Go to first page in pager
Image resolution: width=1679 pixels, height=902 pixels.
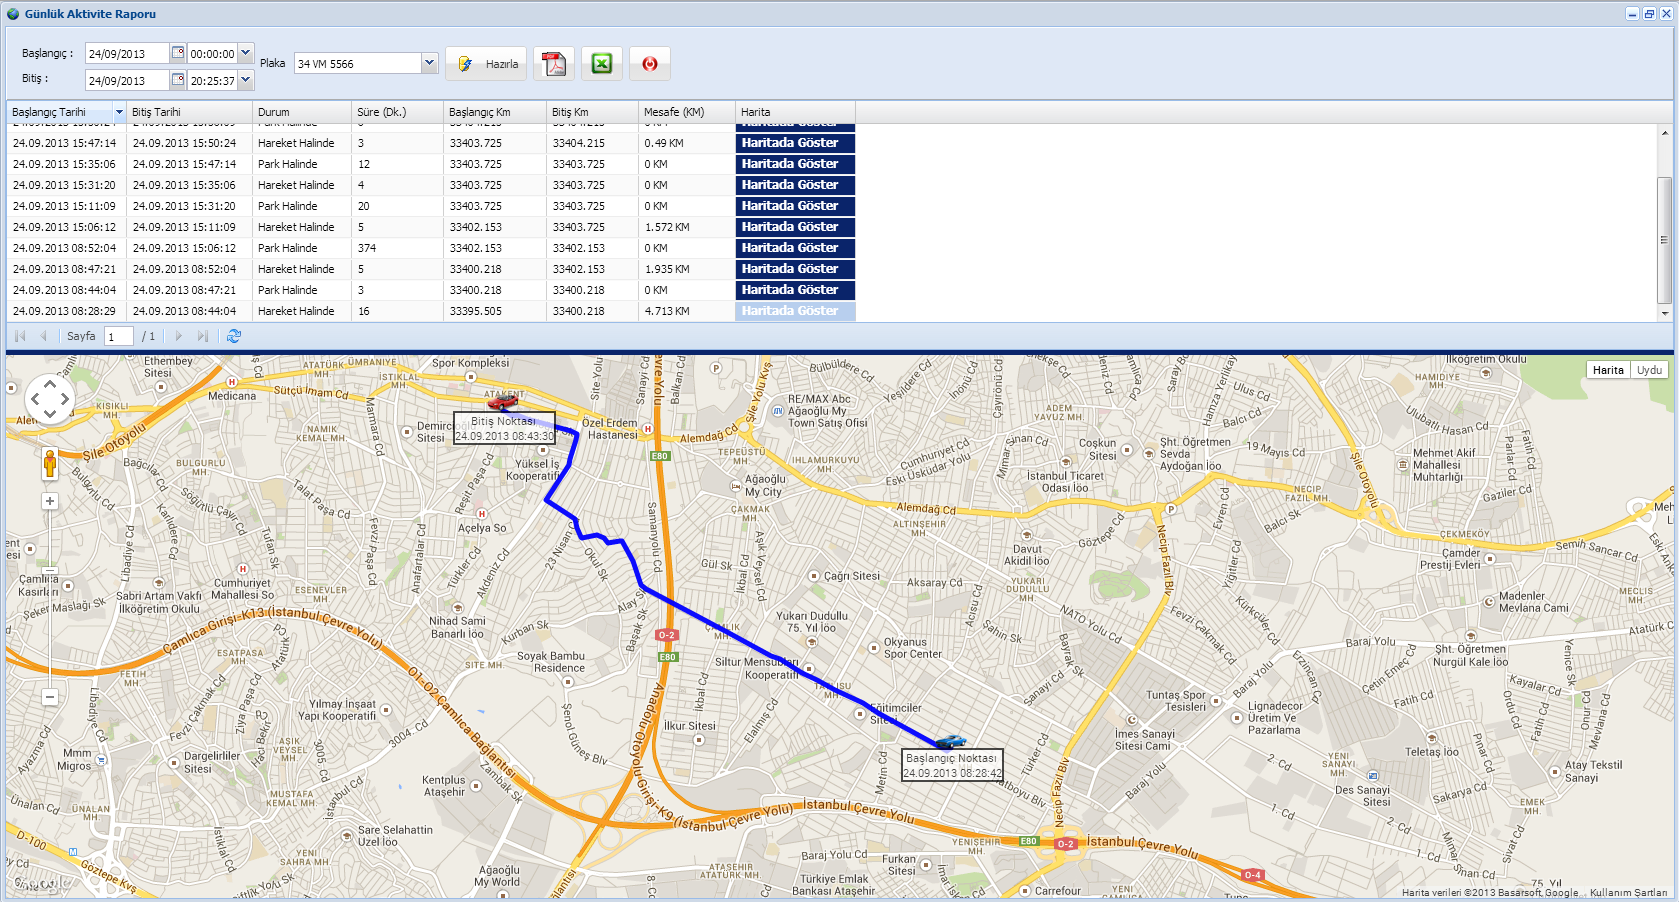[20, 336]
